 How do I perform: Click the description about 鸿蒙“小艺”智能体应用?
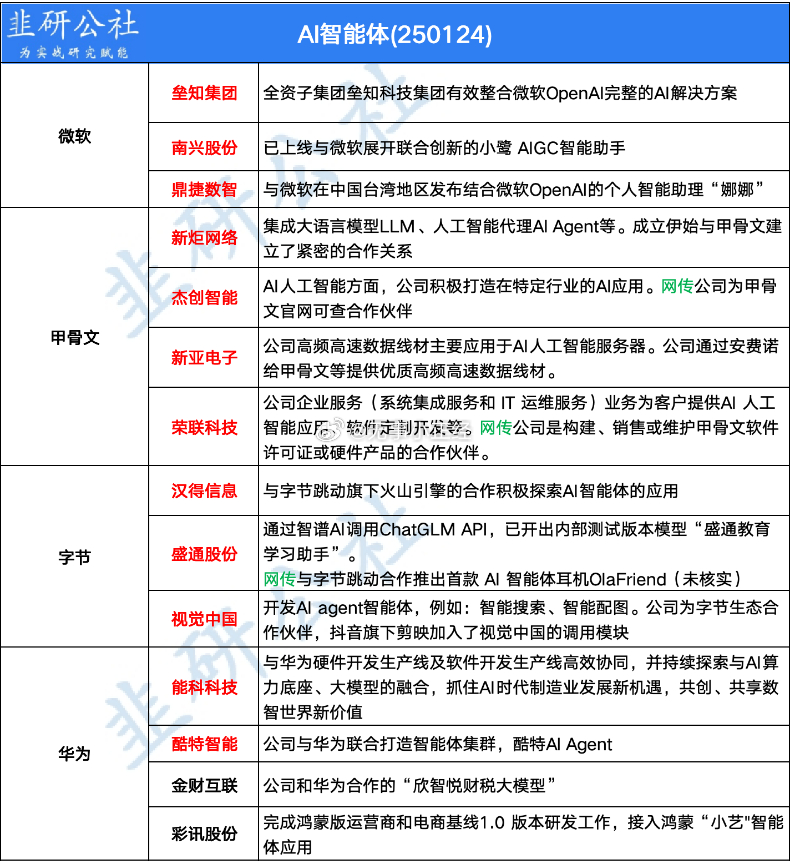(x=523, y=834)
